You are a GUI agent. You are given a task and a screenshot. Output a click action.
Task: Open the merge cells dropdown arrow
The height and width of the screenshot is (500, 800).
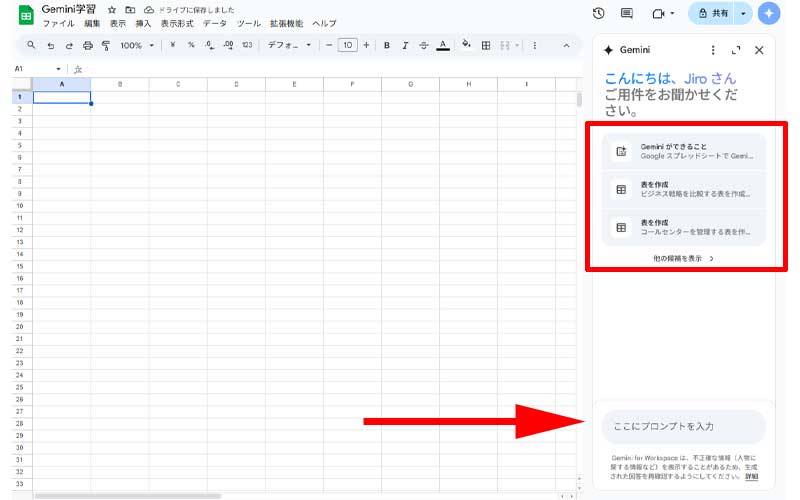coord(517,45)
